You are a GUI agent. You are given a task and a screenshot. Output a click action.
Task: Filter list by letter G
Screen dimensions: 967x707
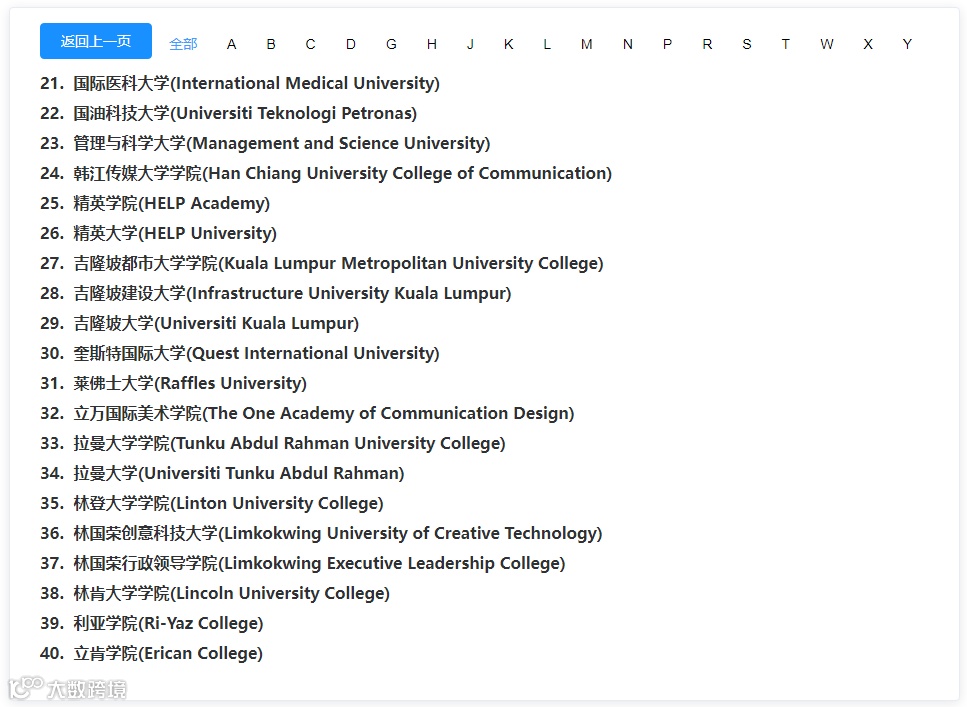[x=391, y=44]
